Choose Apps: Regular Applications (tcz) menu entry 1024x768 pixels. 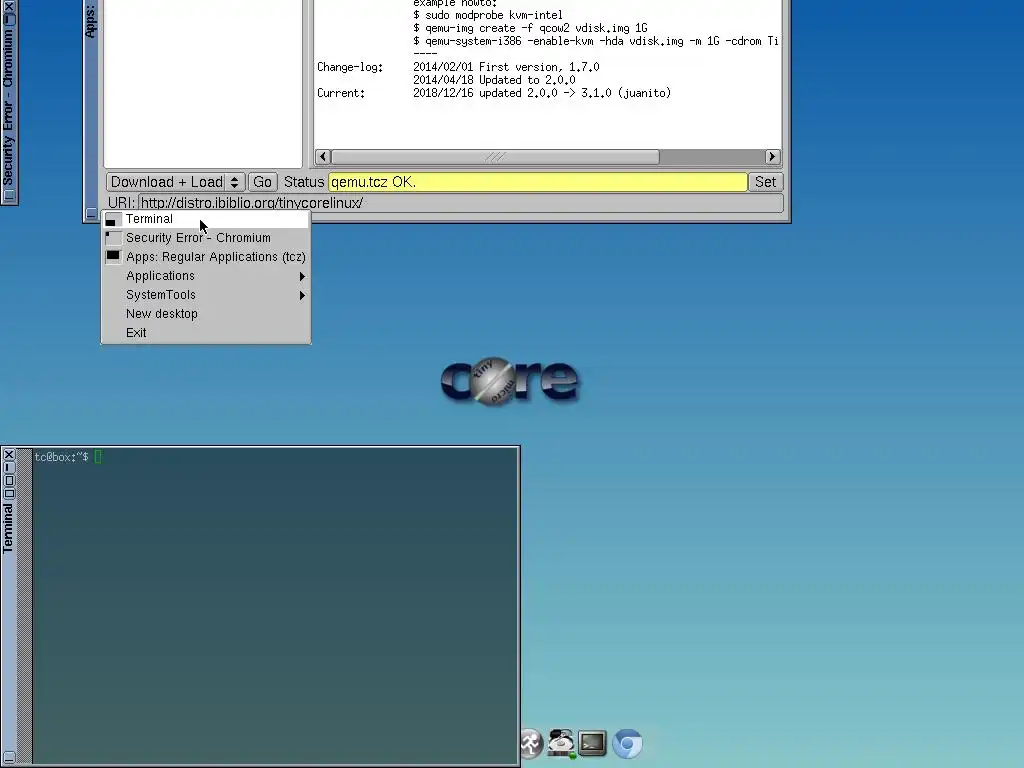[x=206, y=257]
